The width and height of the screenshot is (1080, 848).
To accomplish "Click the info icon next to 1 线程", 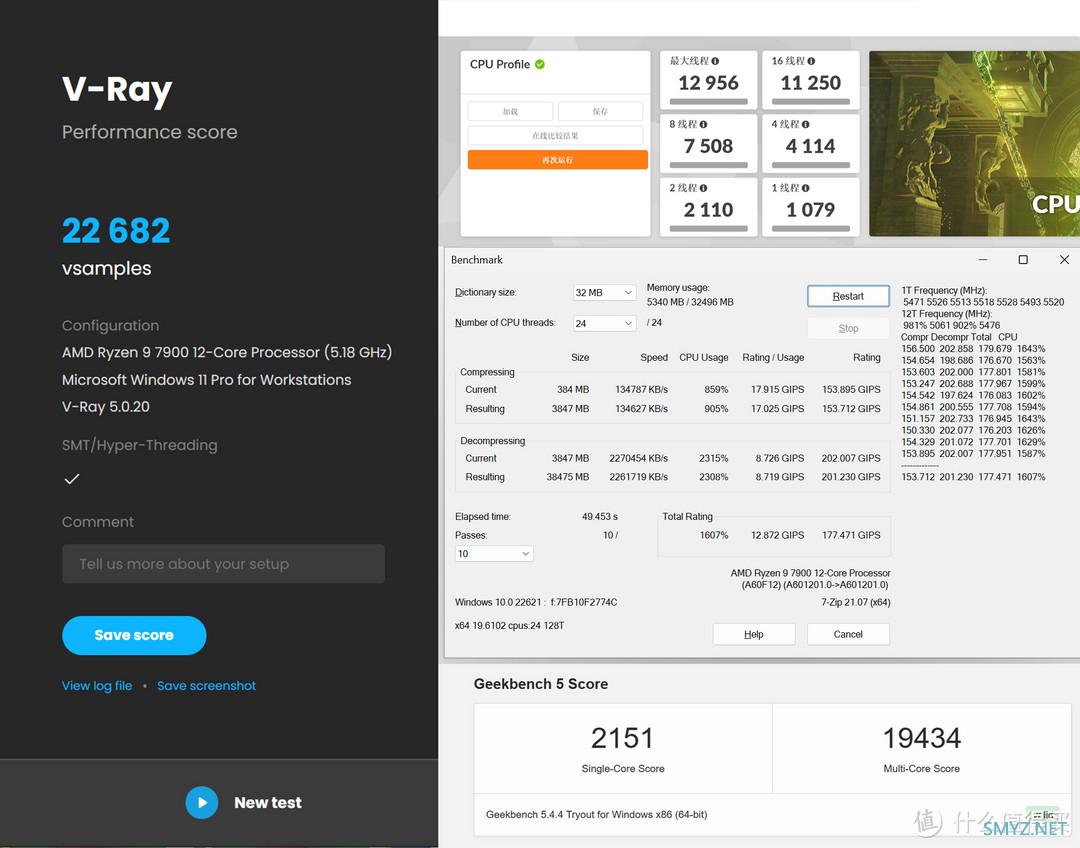I will (805, 187).
